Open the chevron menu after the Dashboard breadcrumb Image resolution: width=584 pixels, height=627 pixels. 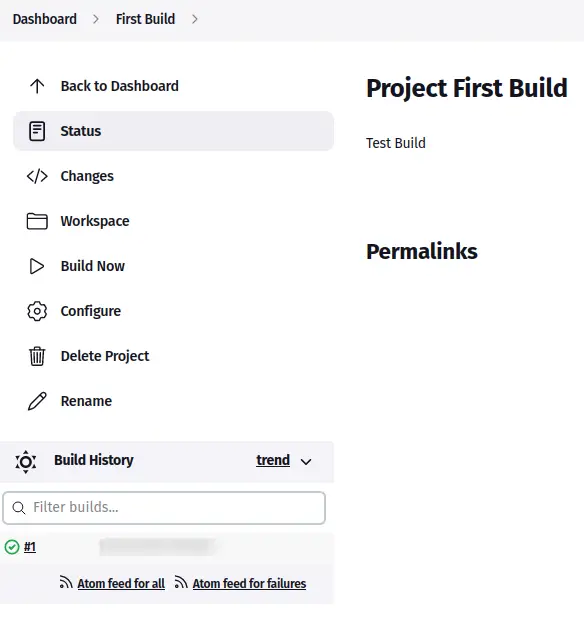pyautogui.click(x=96, y=19)
